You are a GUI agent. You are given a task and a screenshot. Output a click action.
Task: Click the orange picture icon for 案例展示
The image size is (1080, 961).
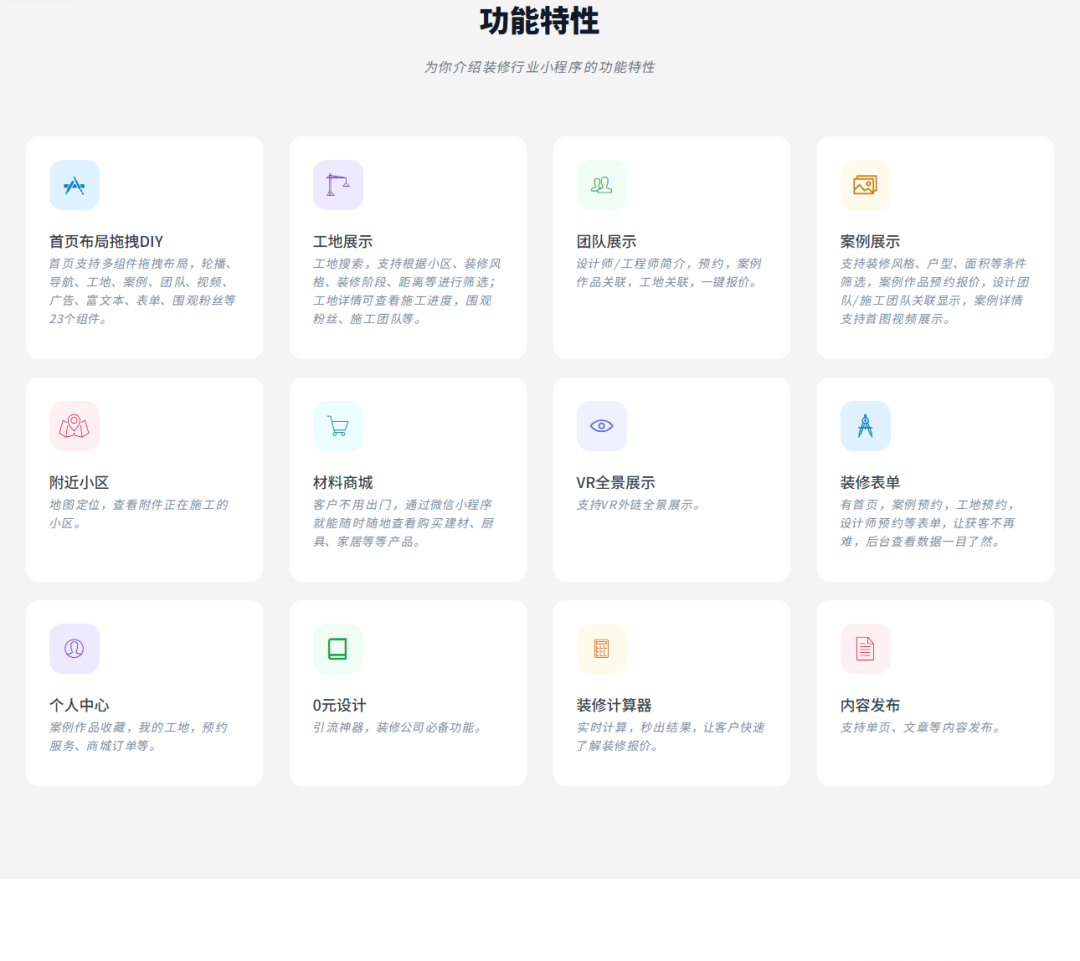coord(866,185)
